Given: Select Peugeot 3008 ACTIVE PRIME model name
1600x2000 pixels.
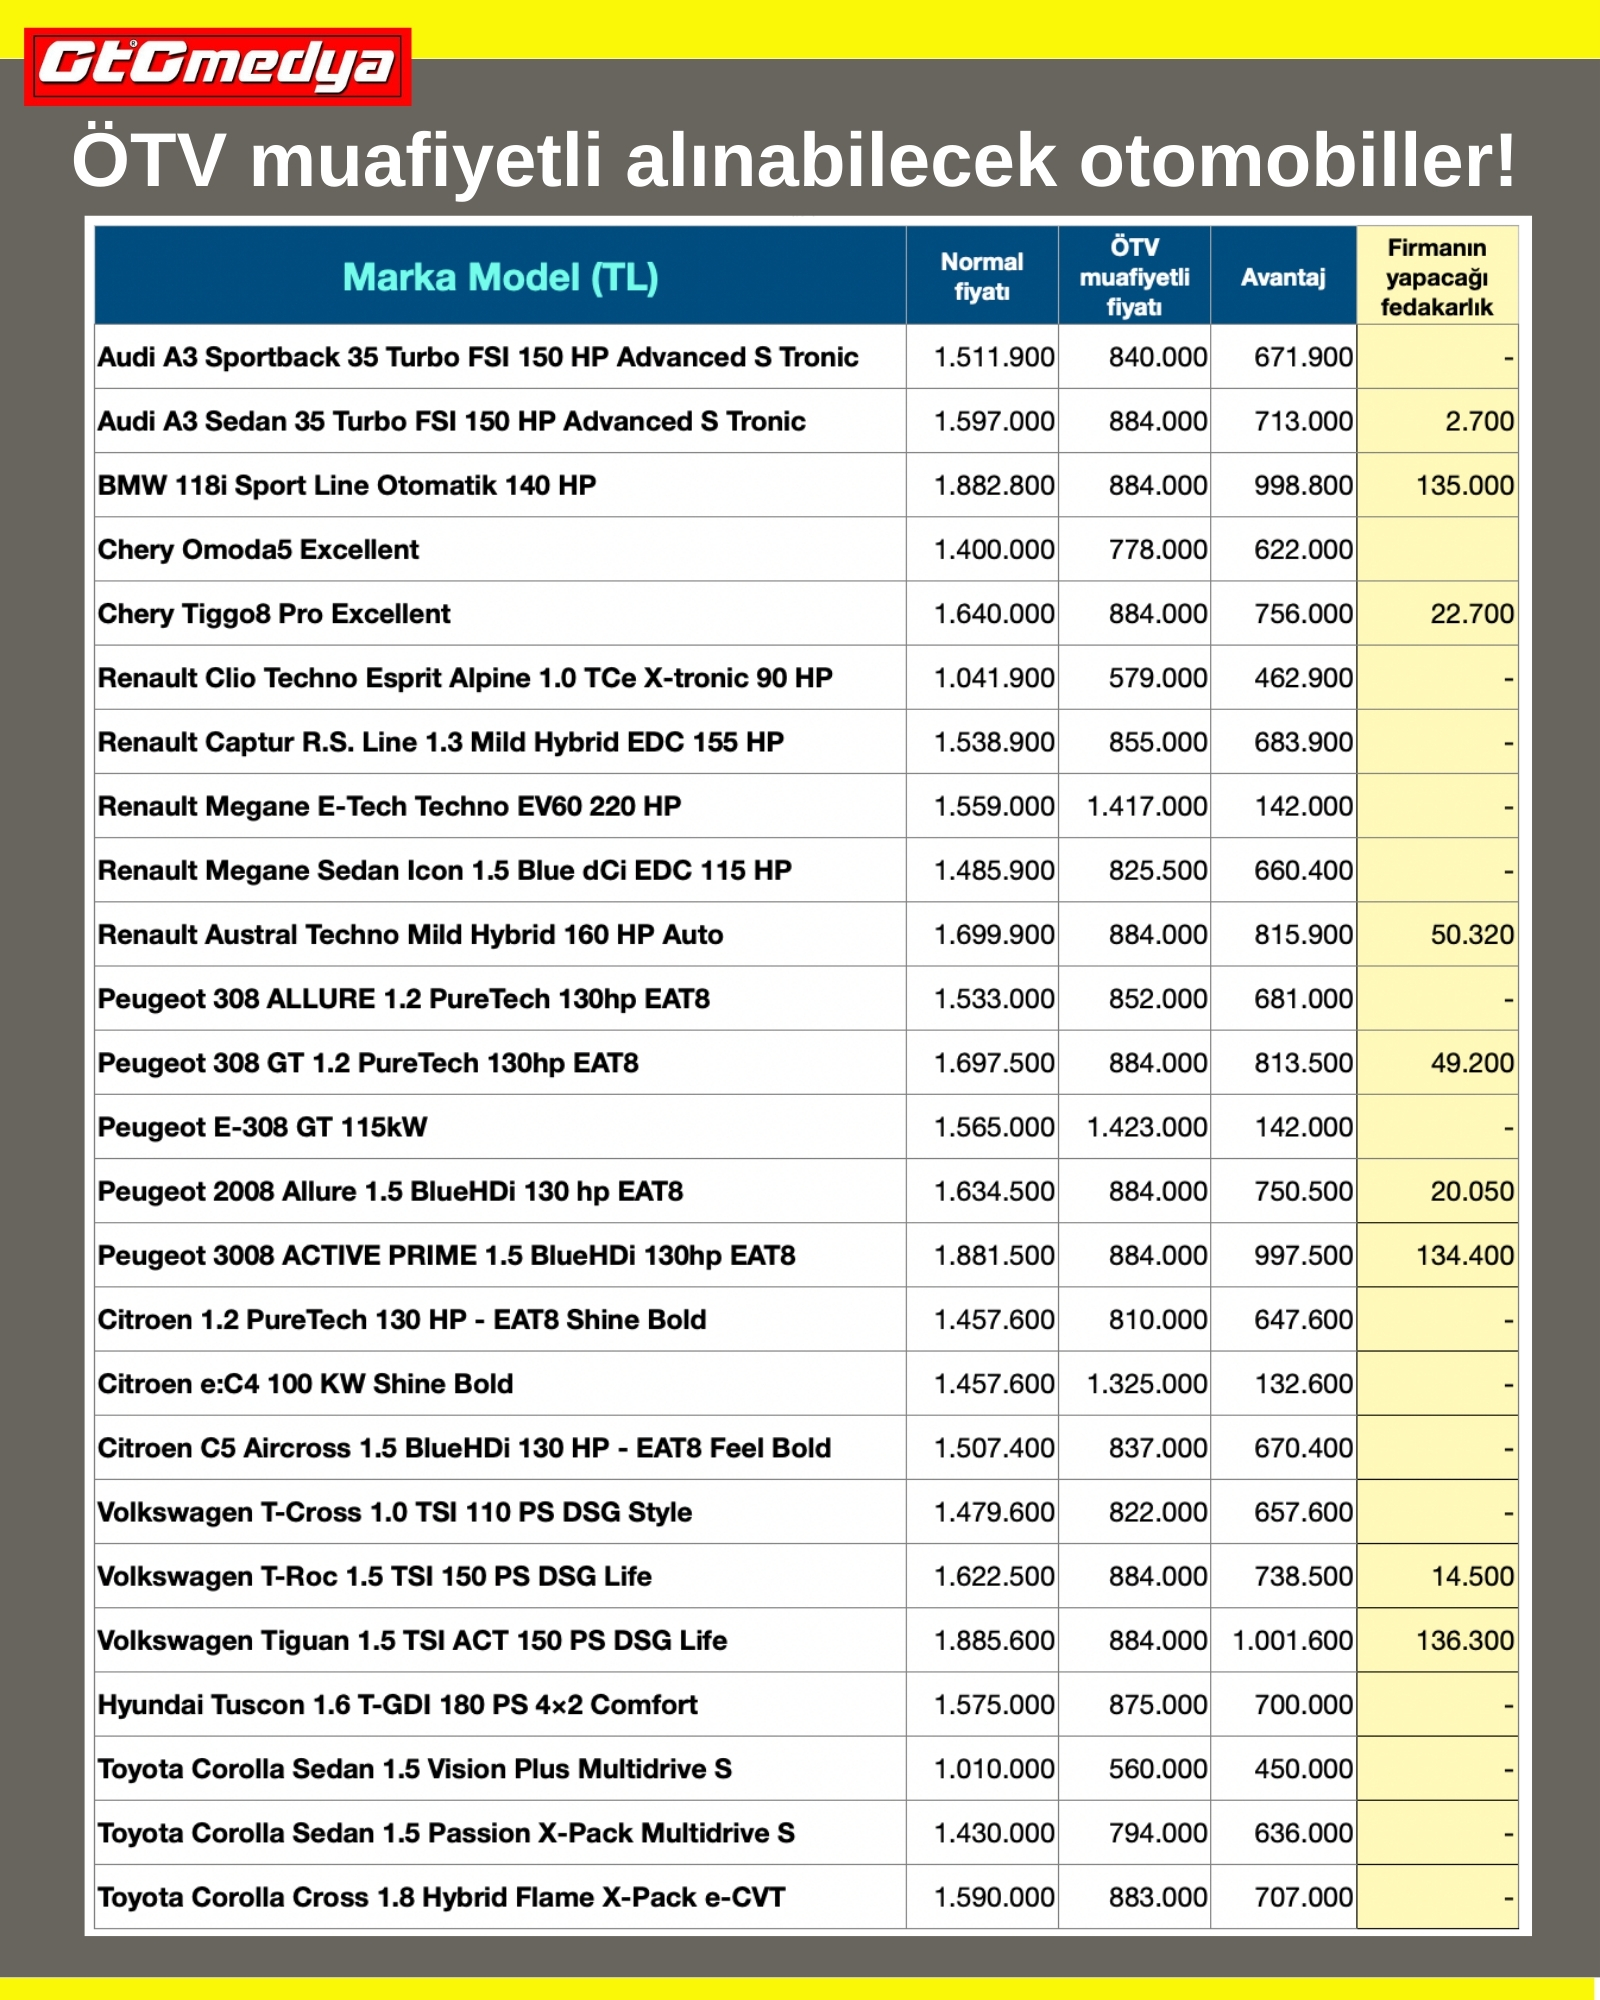Looking at the screenshot, I should tap(446, 1255).
